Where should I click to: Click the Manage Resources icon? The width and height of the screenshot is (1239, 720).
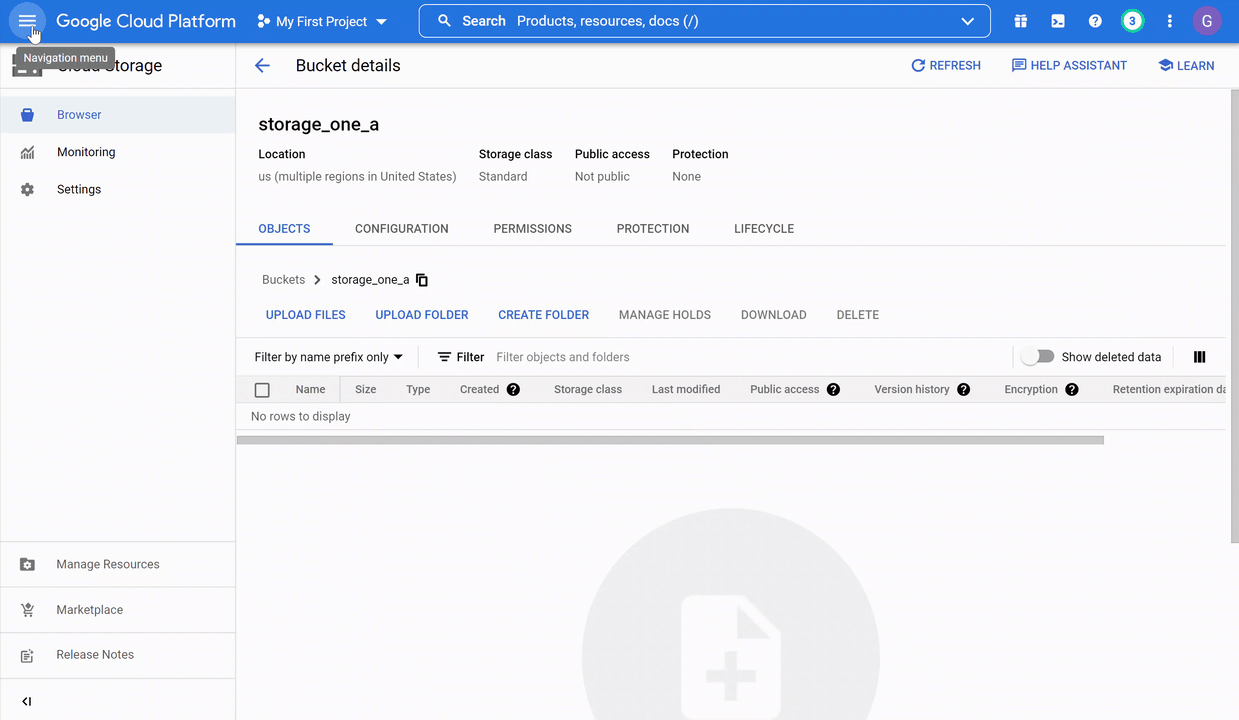pyautogui.click(x=27, y=564)
